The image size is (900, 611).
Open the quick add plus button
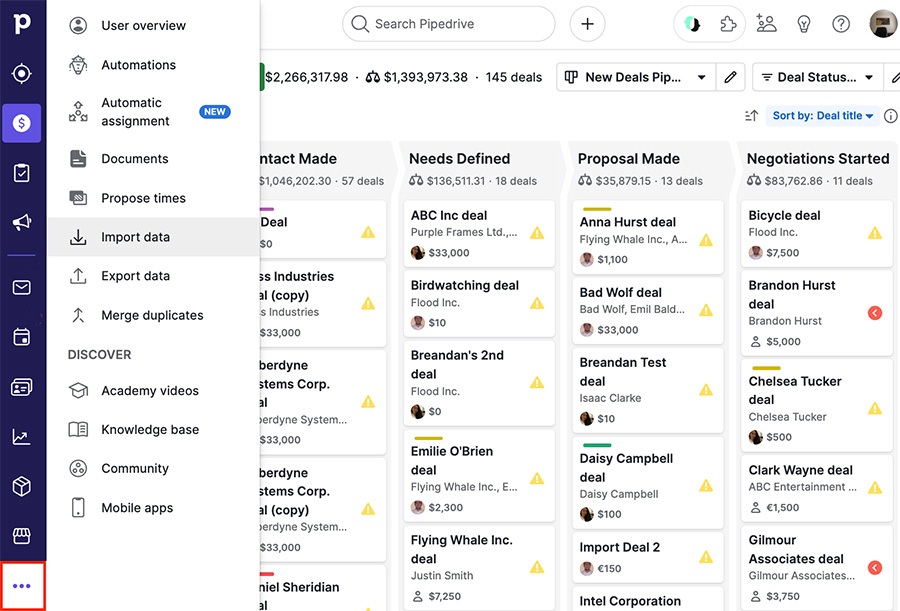click(x=587, y=23)
